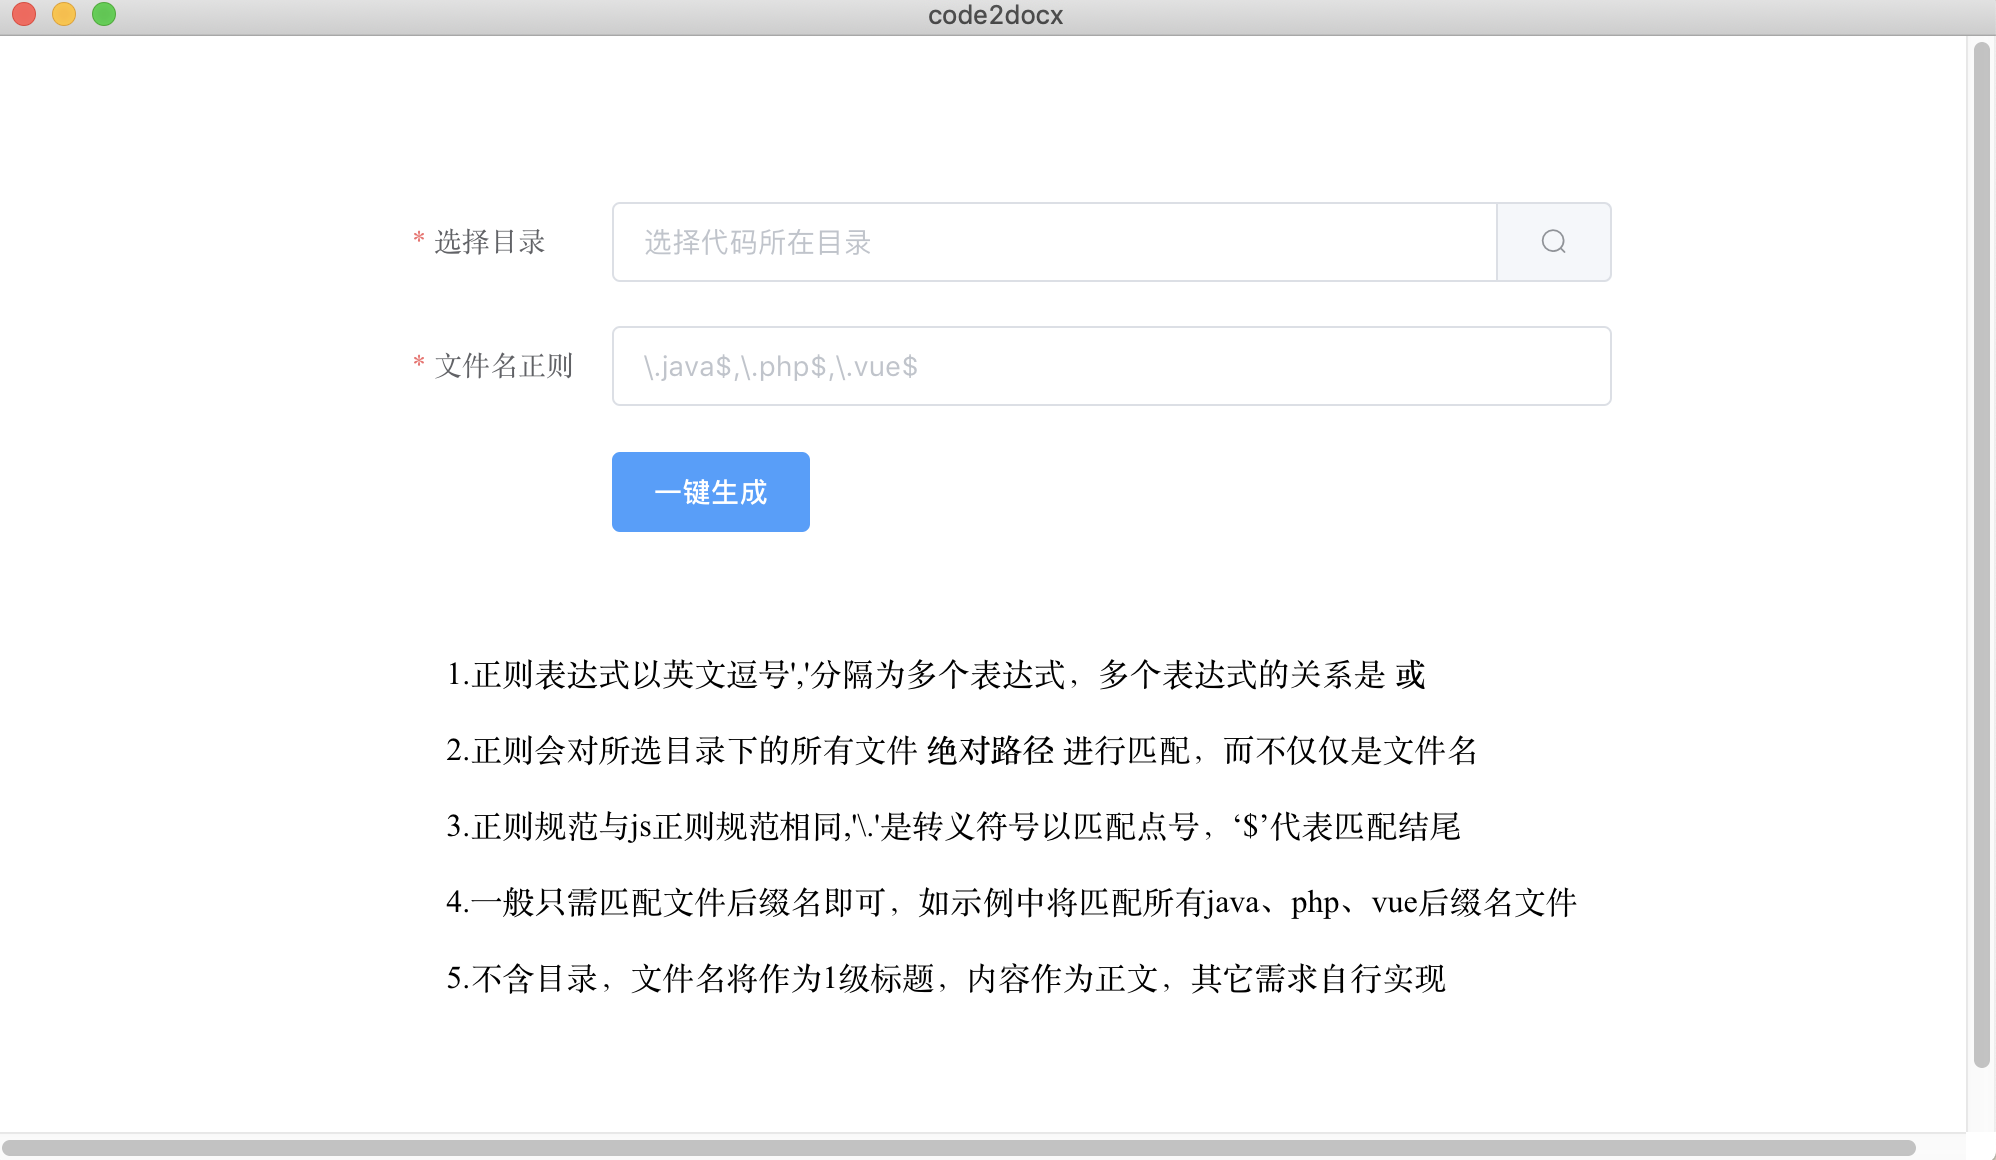Click the horizontal scrollbar at bottom
This screenshot has height=1160, width=1996.
point(958,1148)
